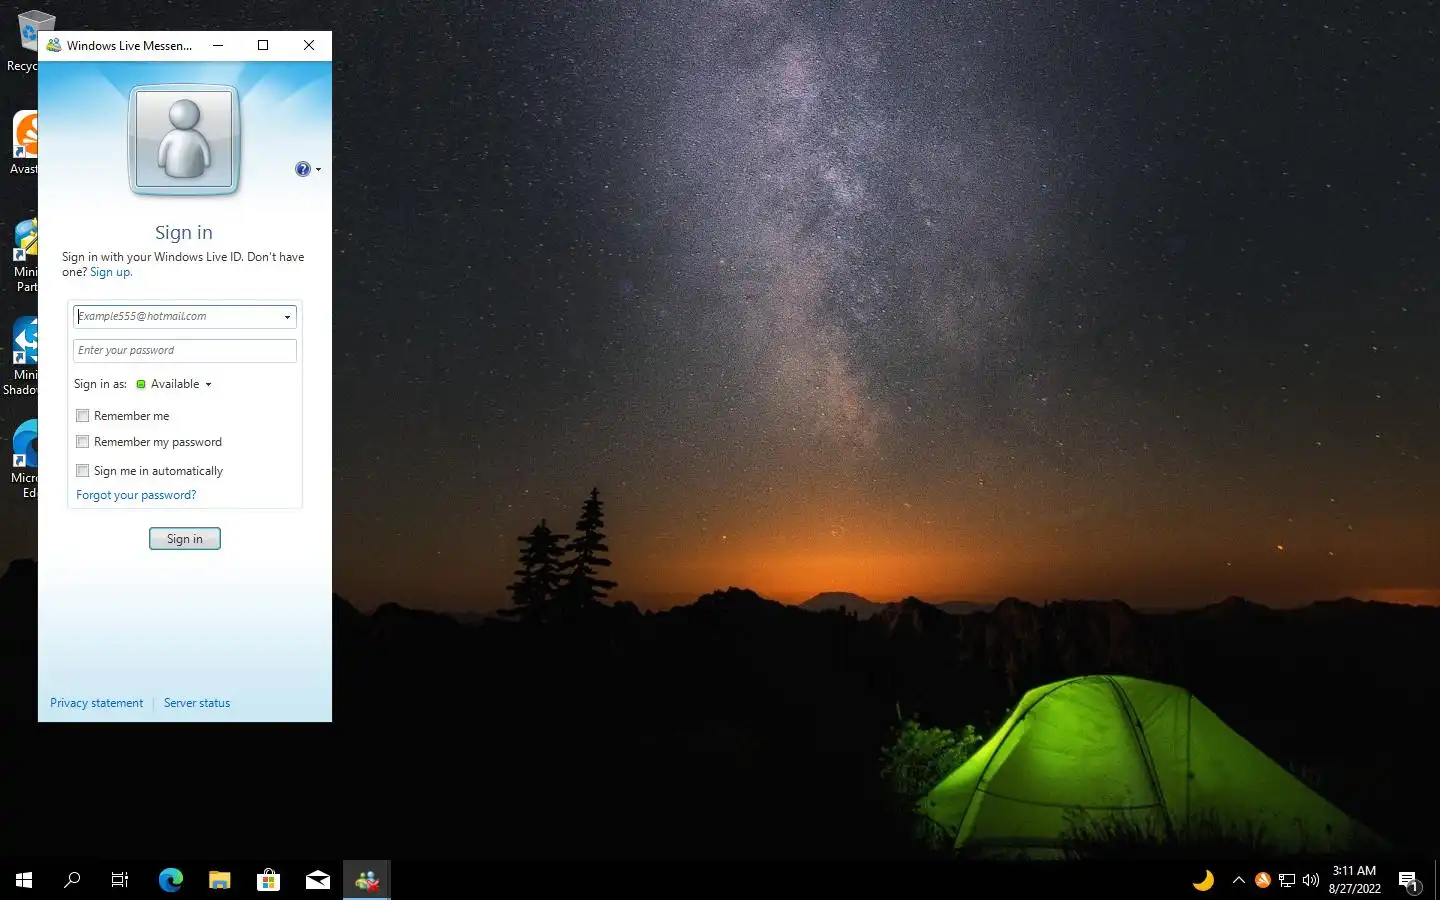Viewport: 1440px width, 900px height.
Task: Follow the Sign up link
Action: [x=110, y=272]
